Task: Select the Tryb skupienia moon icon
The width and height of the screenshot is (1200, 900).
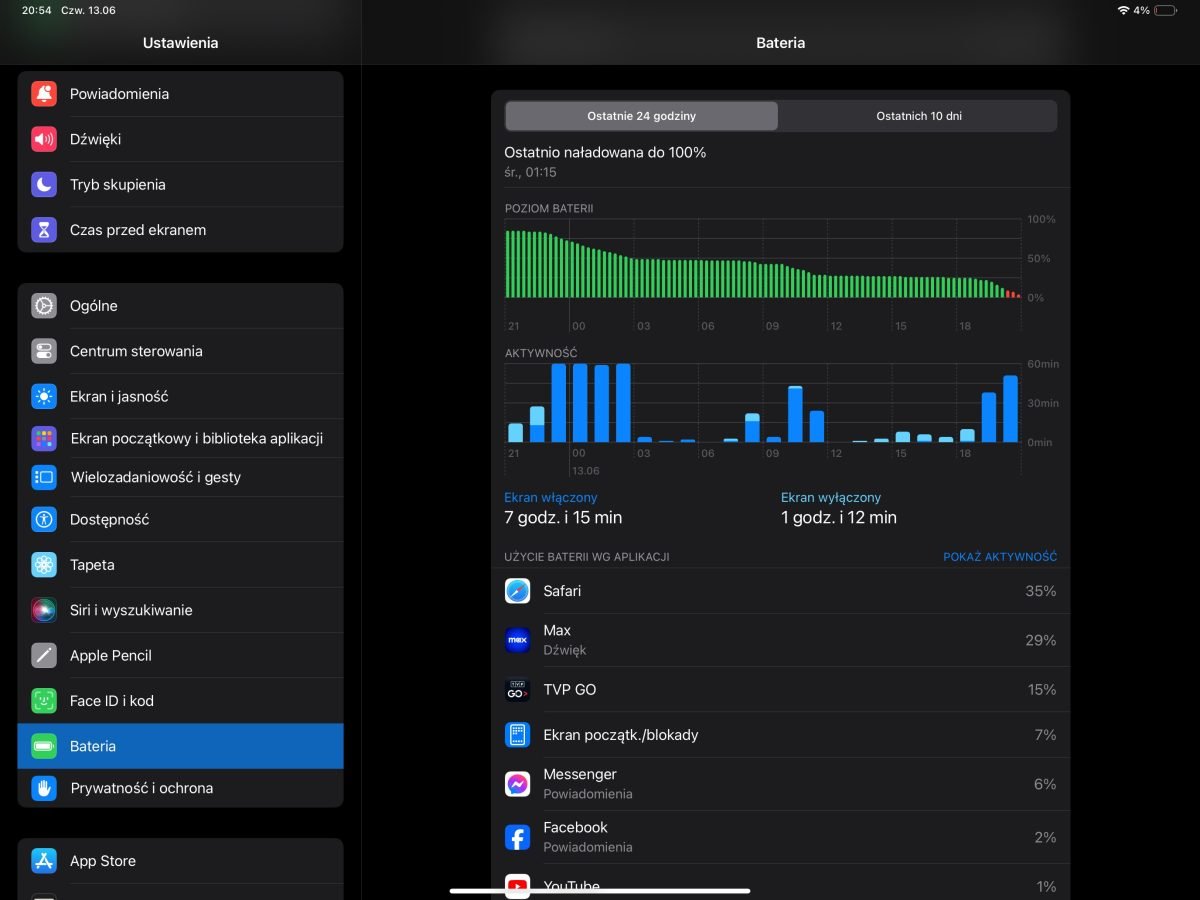Action: coord(44,184)
